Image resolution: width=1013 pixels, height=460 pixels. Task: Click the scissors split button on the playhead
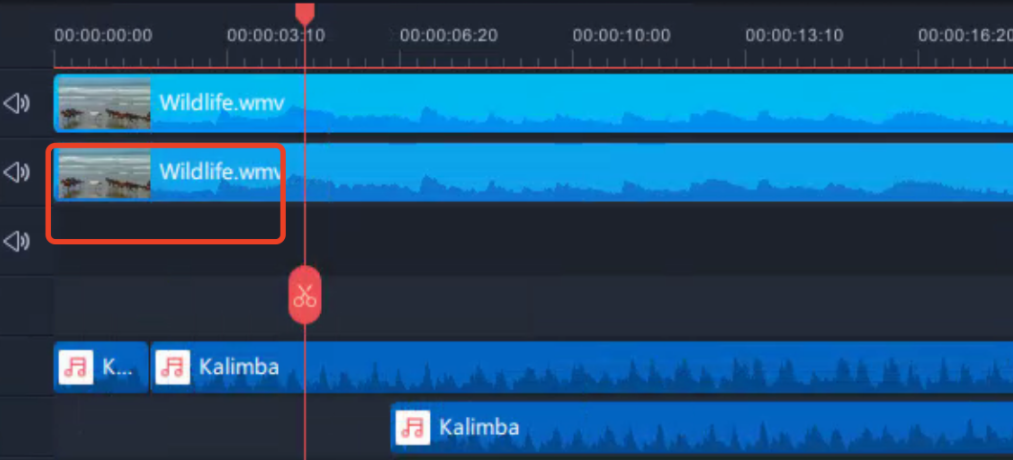point(305,295)
